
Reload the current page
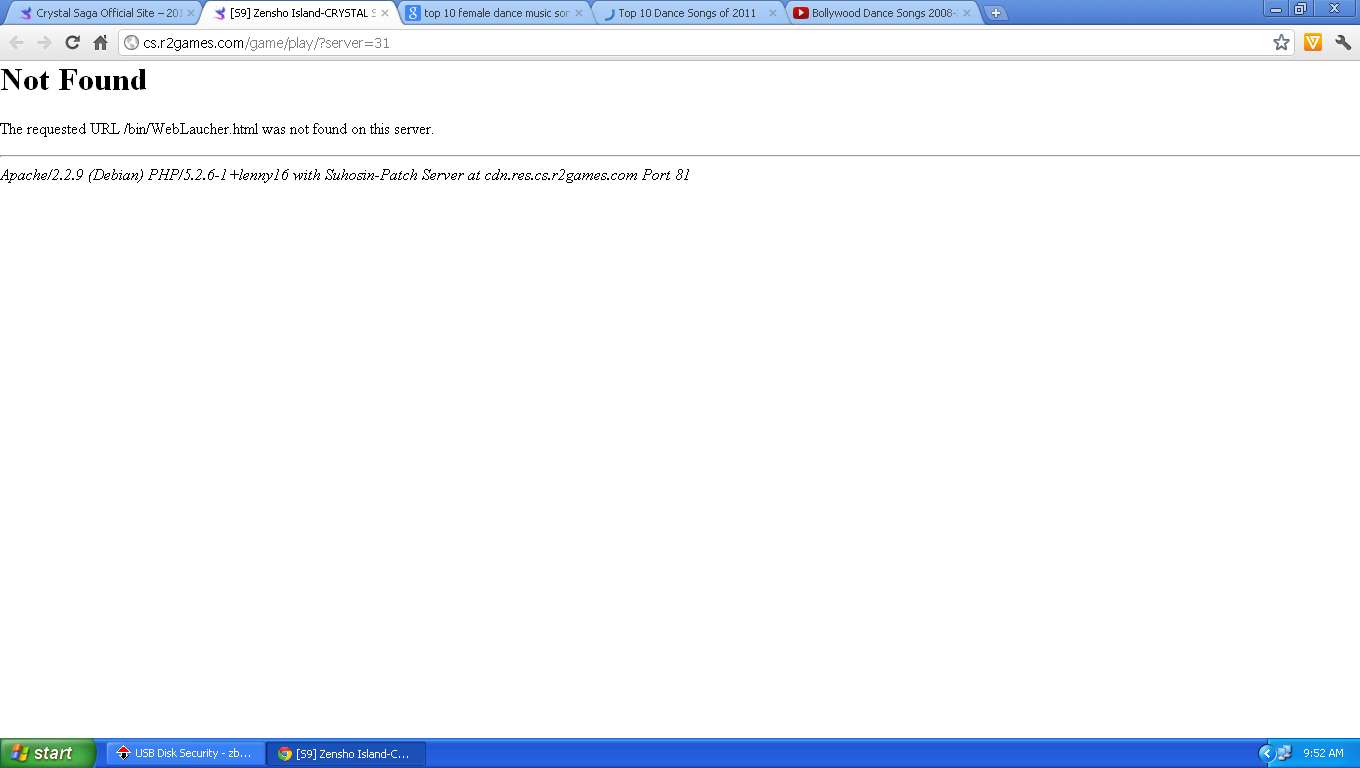(72, 42)
